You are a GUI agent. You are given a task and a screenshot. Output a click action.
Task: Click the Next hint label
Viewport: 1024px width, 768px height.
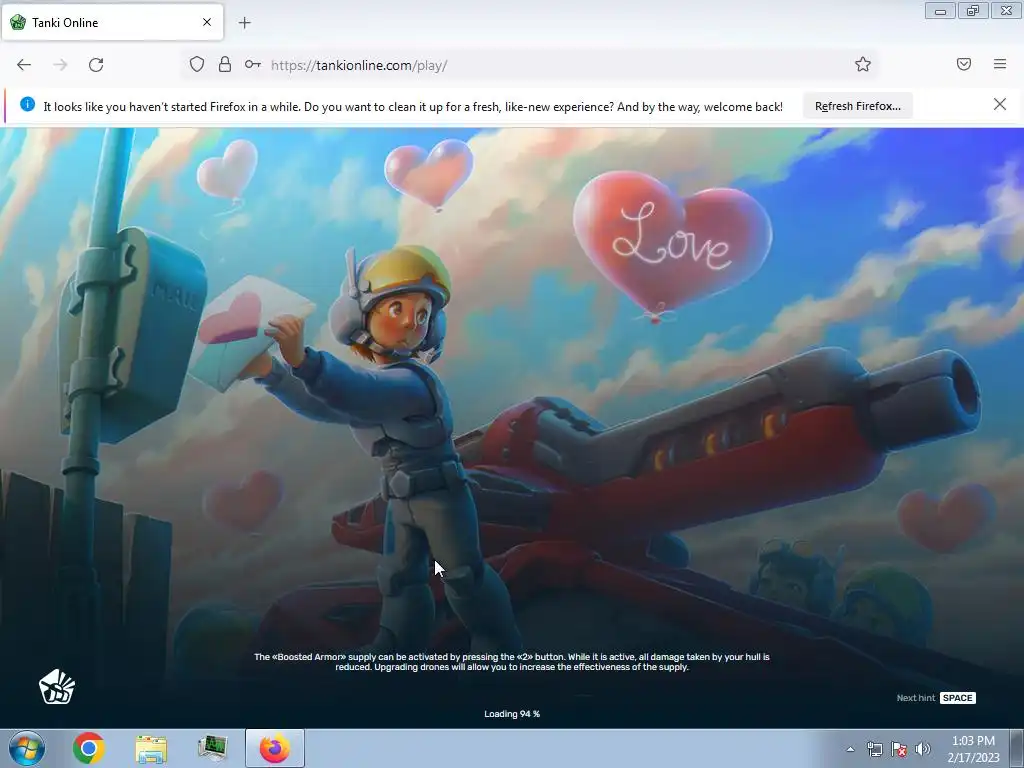tap(916, 698)
